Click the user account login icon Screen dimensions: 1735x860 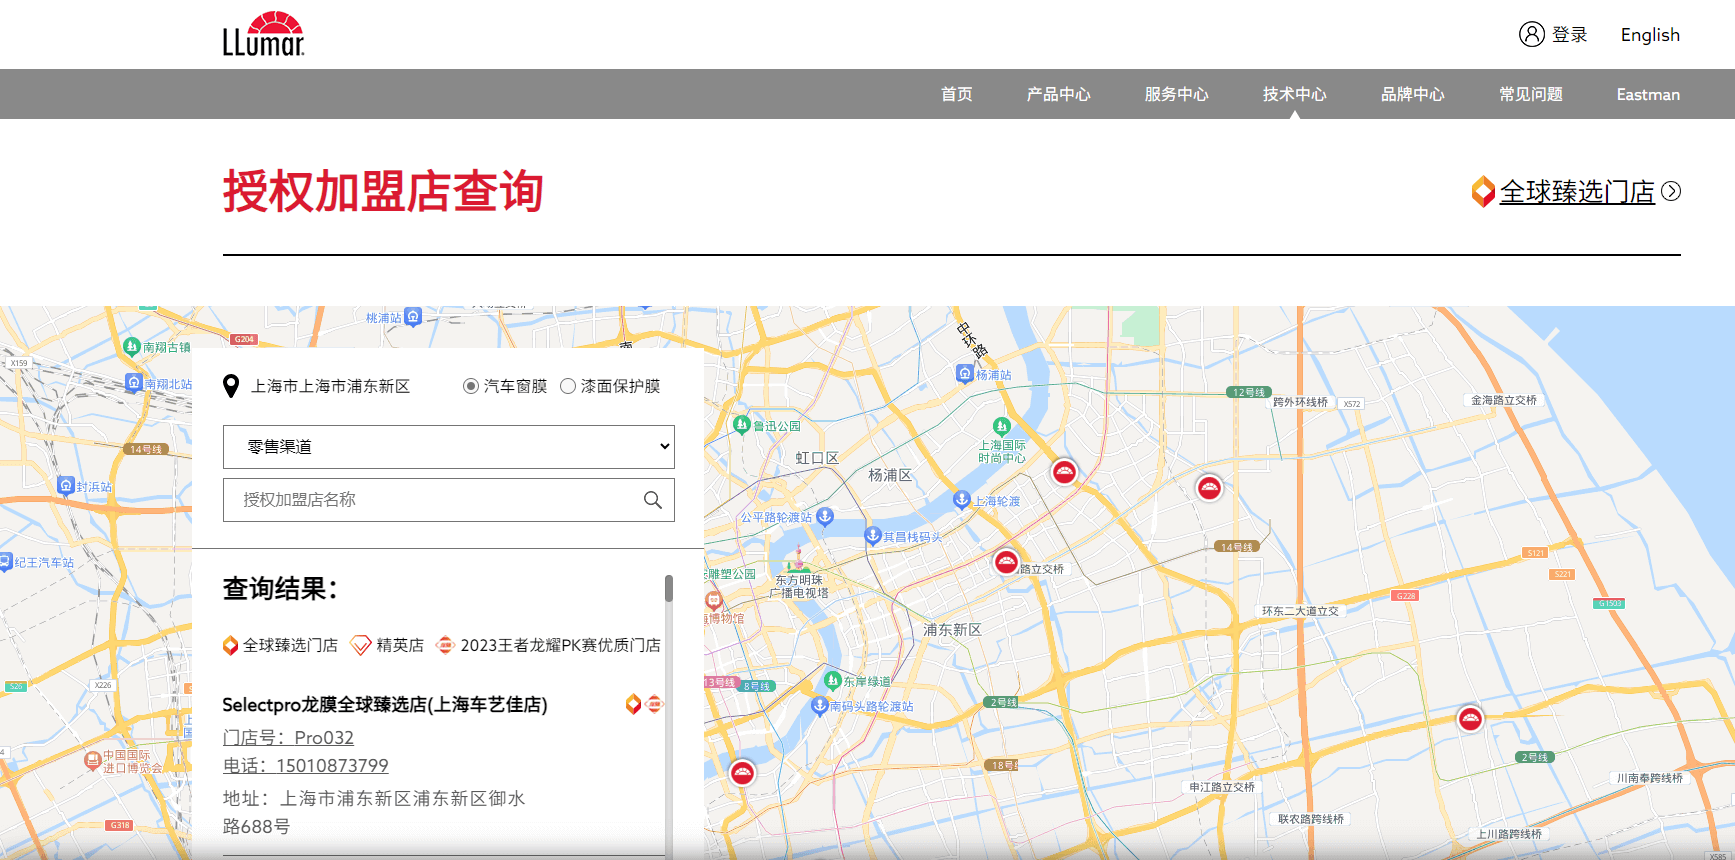(1531, 34)
